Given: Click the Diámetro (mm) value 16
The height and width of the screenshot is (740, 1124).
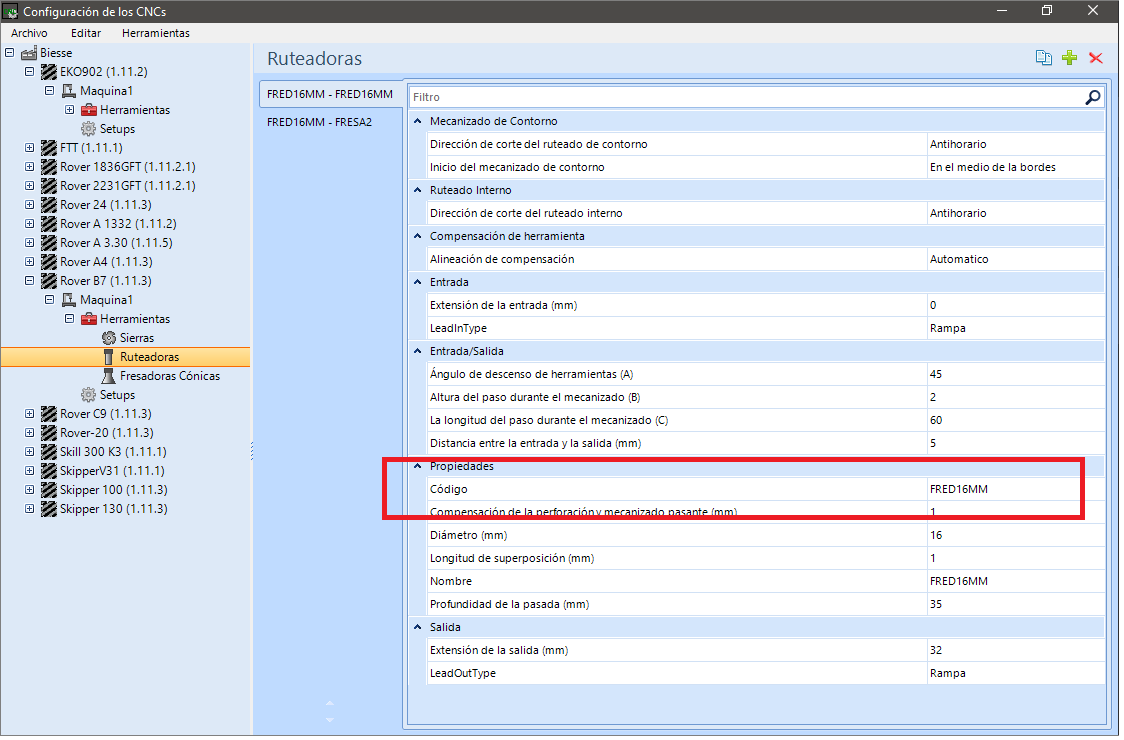Looking at the screenshot, I should [1016, 535].
